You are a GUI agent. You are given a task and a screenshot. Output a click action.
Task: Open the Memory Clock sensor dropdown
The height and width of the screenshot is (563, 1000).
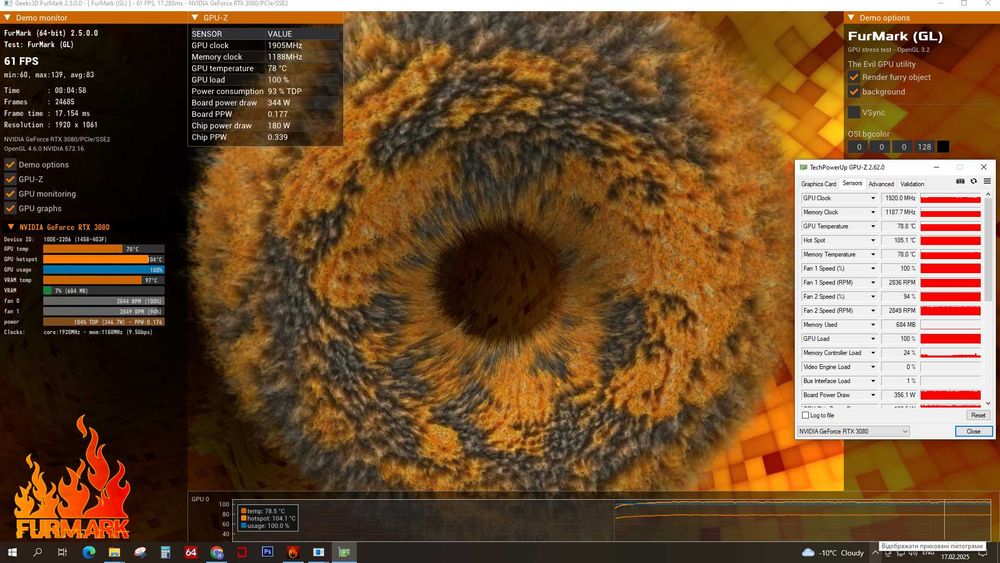click(872, 212)
